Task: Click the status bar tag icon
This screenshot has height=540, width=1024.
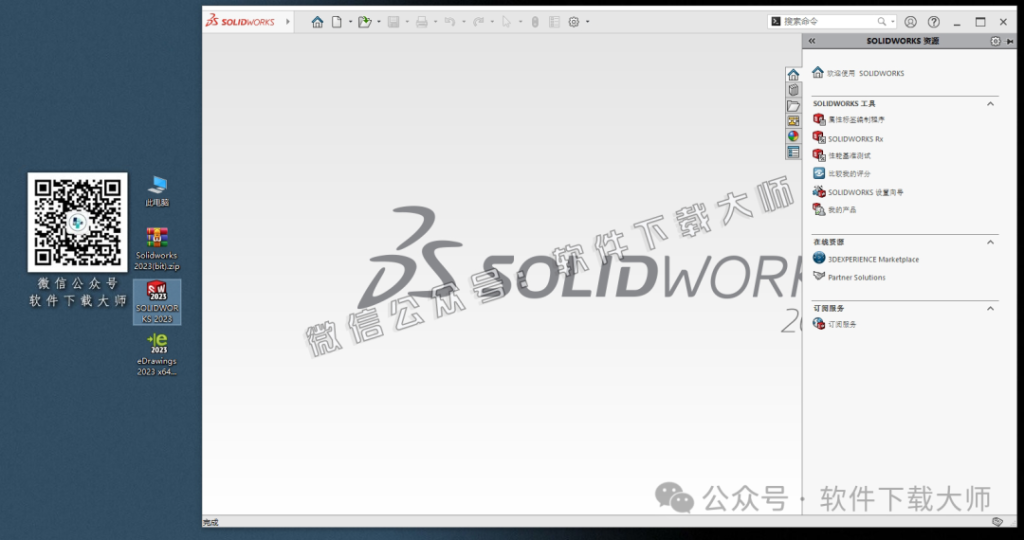Action: [997, 522]
